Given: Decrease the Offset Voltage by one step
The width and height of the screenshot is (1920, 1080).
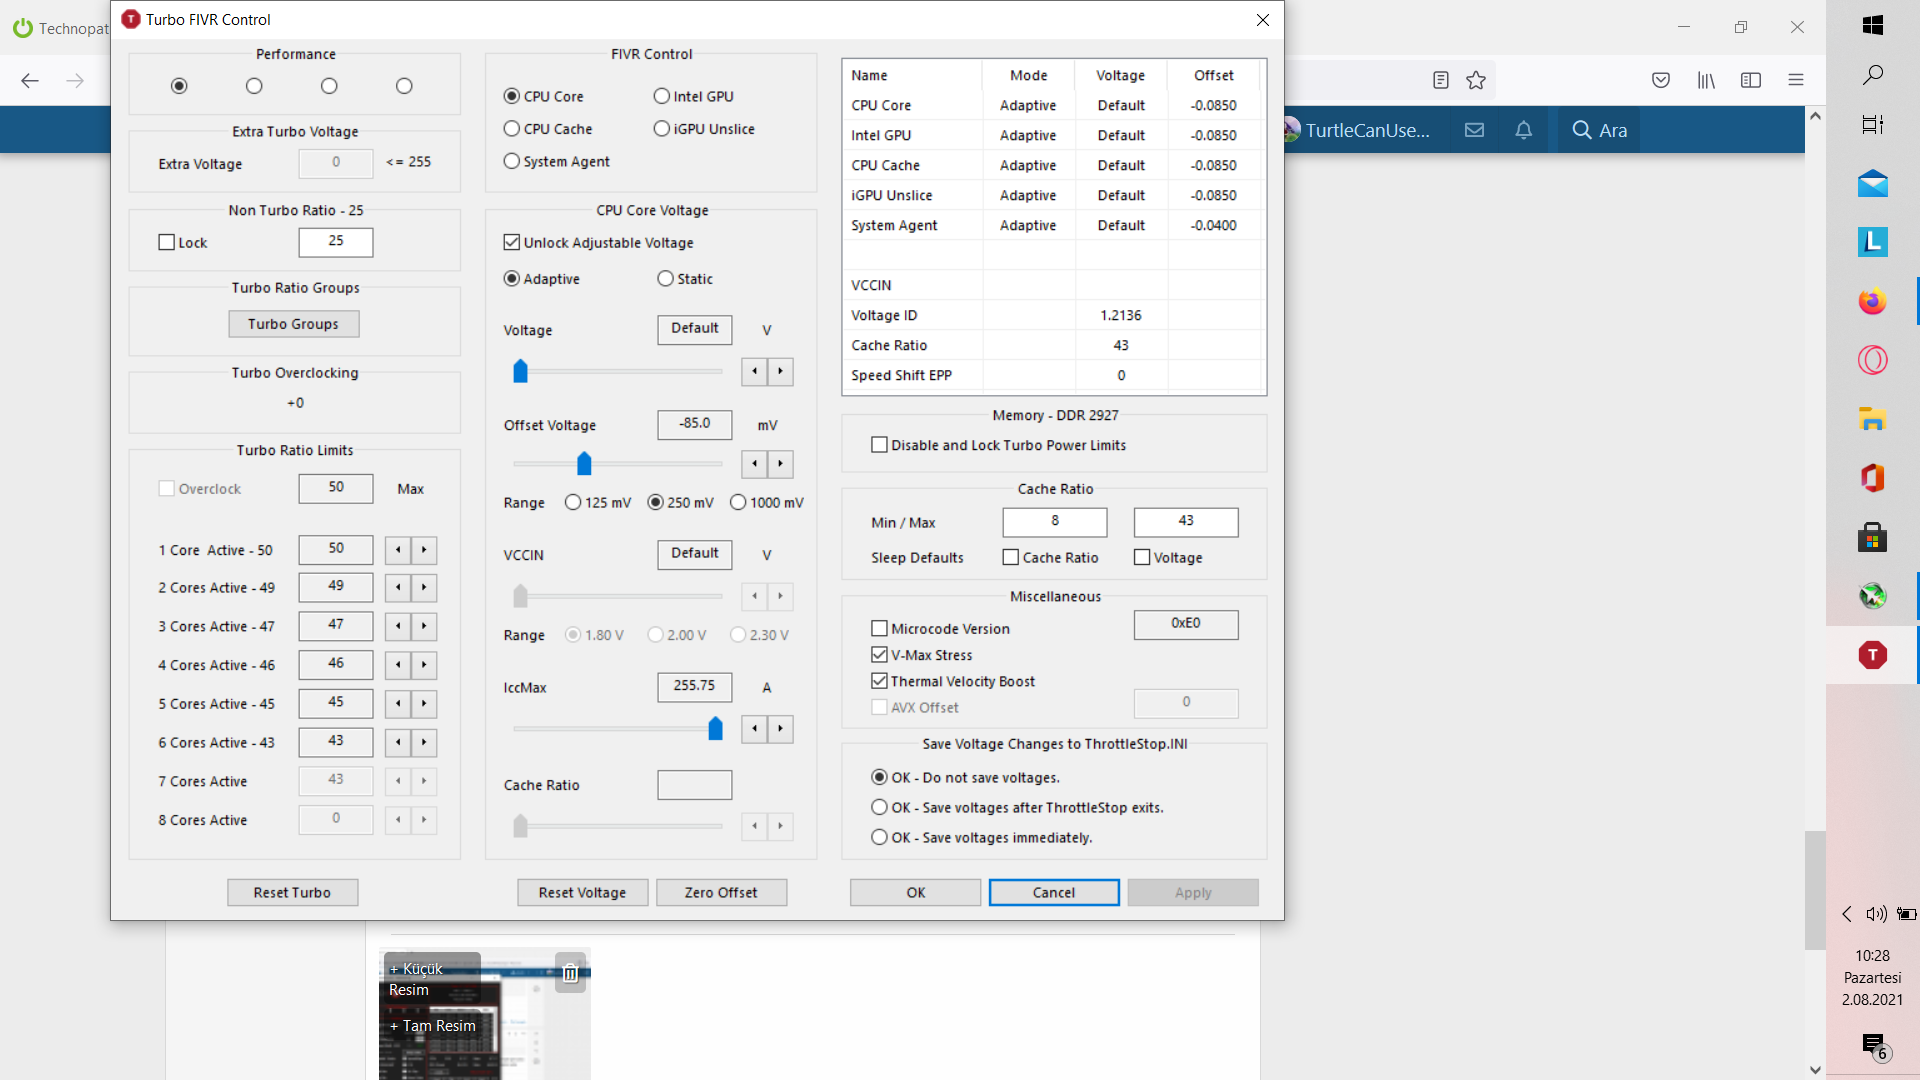Looking at the screenshot, I should [755, 464].
